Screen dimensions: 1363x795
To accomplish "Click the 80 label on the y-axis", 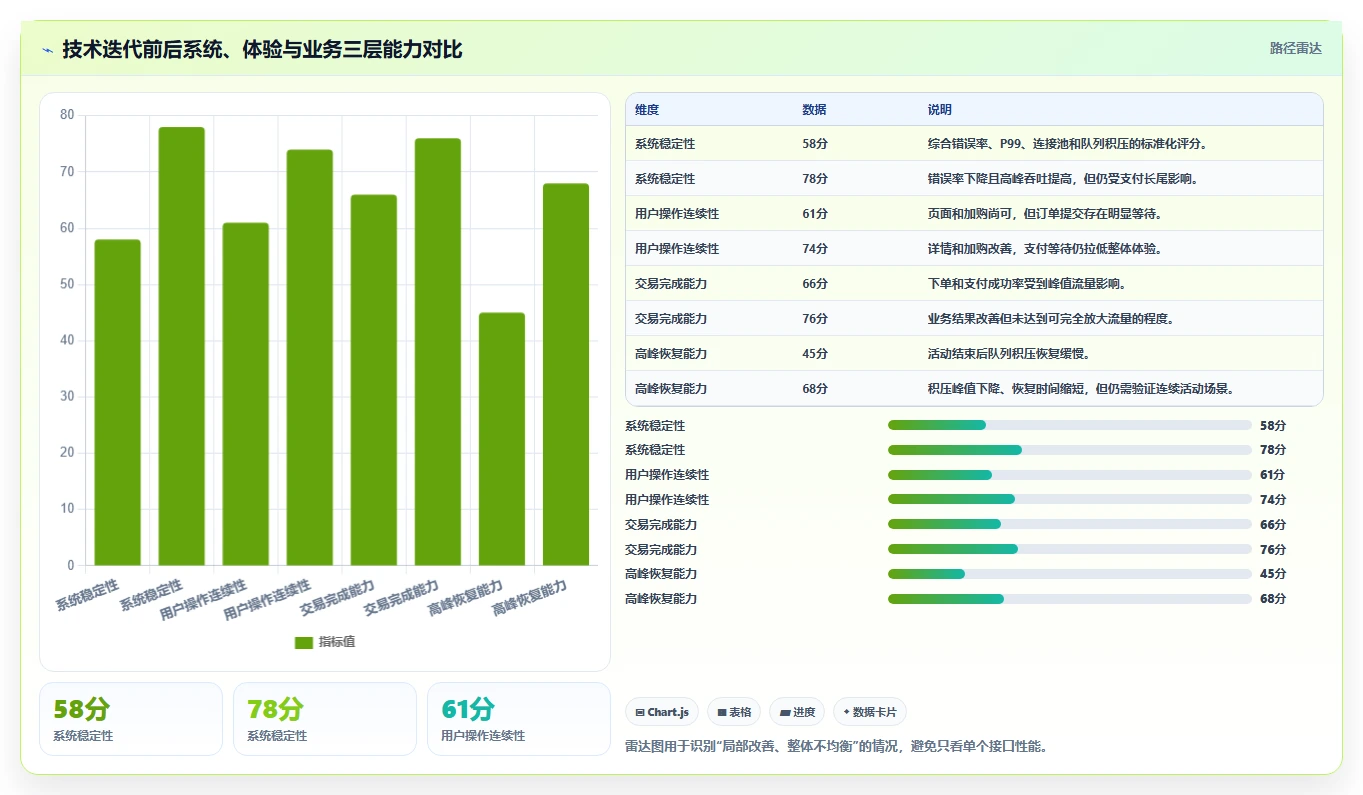I will coord(67,115).
